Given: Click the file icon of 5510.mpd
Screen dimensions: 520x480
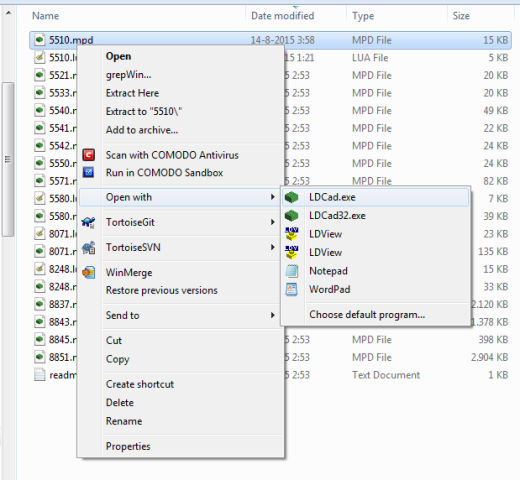Looking at the screenshot, I should pos(39,40).
